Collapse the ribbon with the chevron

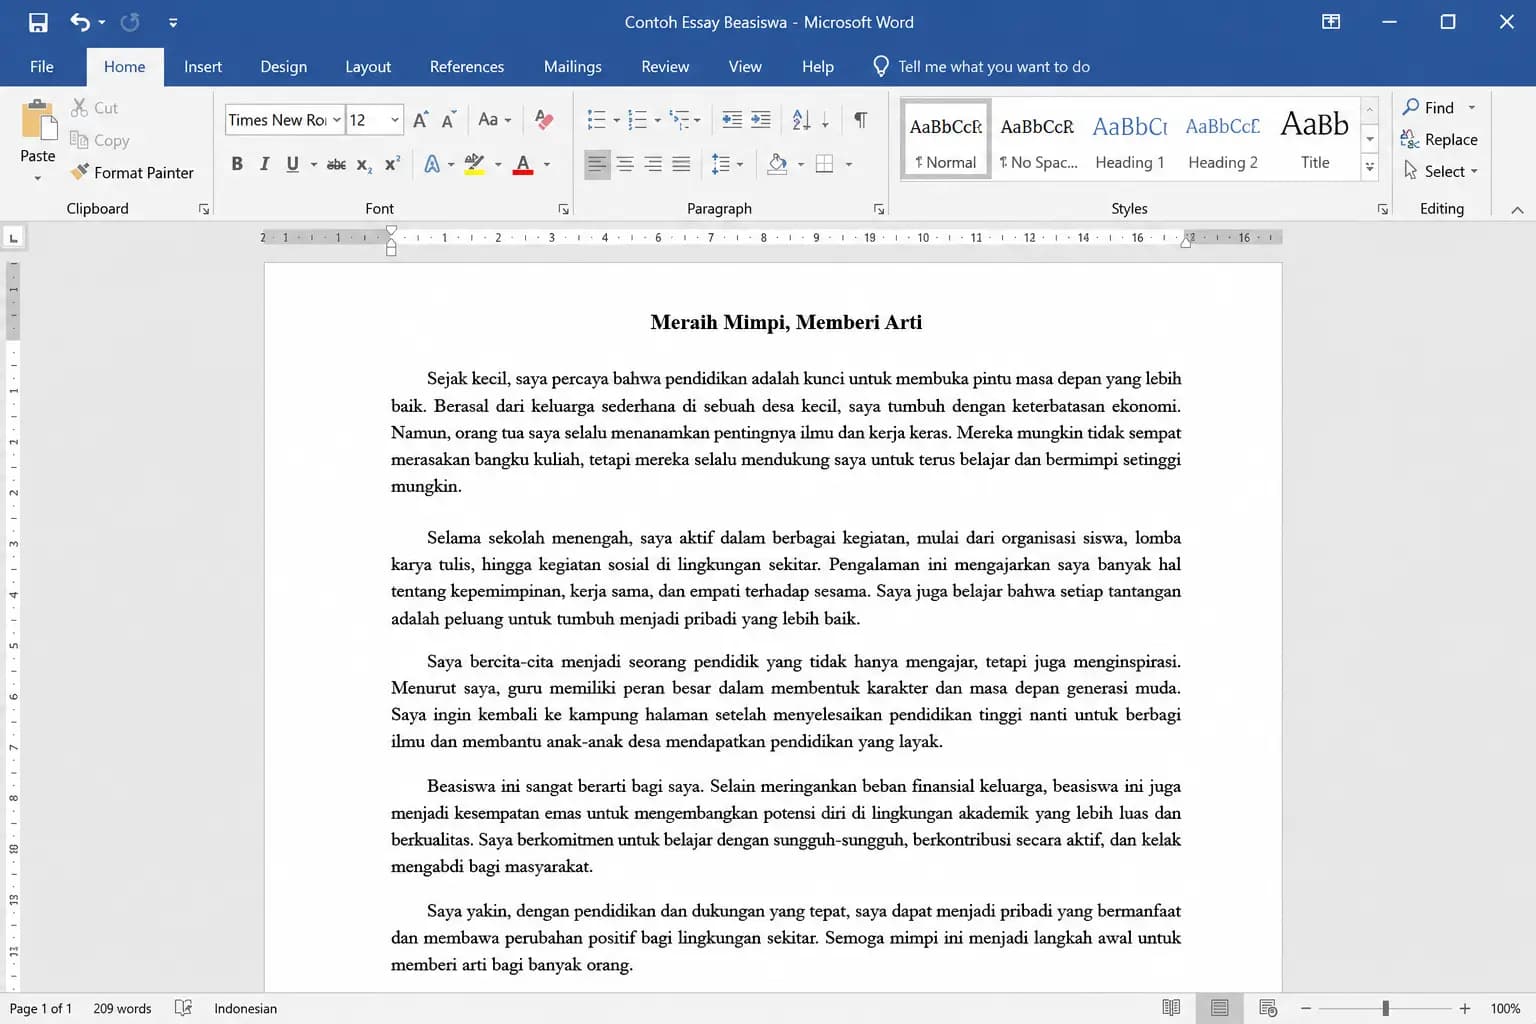pyautogui.click(x=1517, y=209)
